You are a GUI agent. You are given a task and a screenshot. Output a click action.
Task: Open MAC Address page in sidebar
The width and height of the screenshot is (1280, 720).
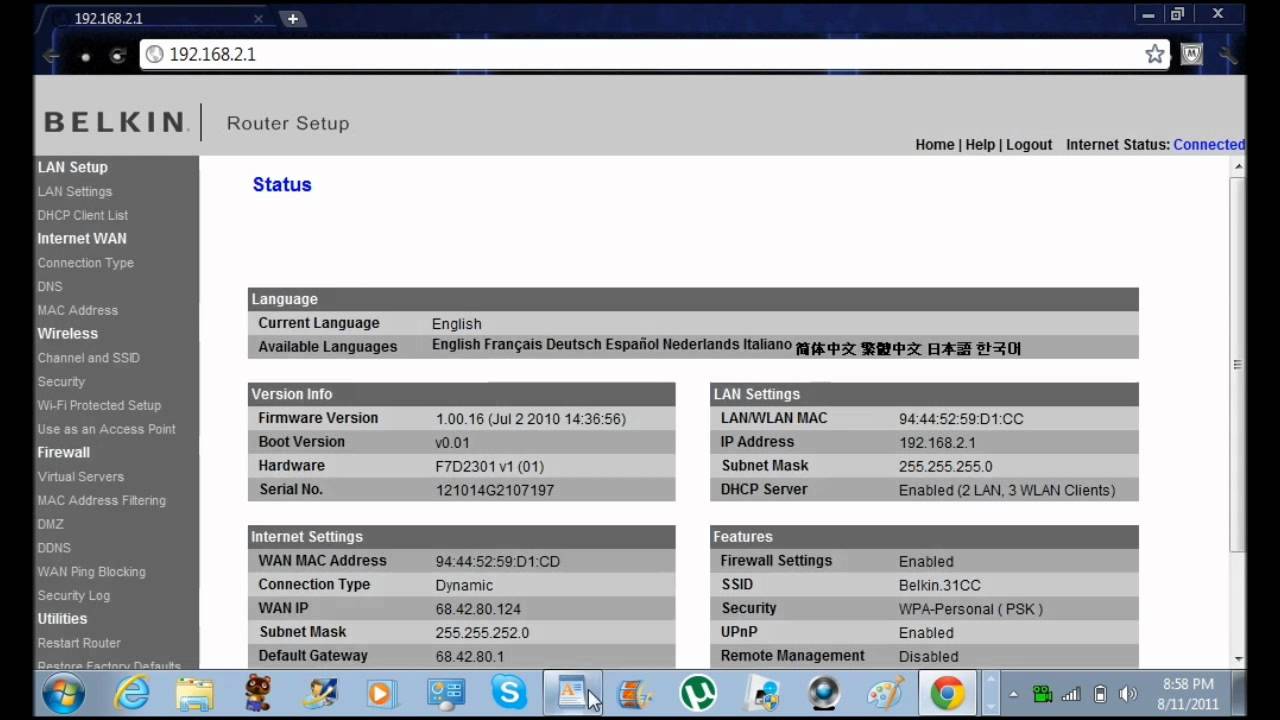[x=77, y=310]
